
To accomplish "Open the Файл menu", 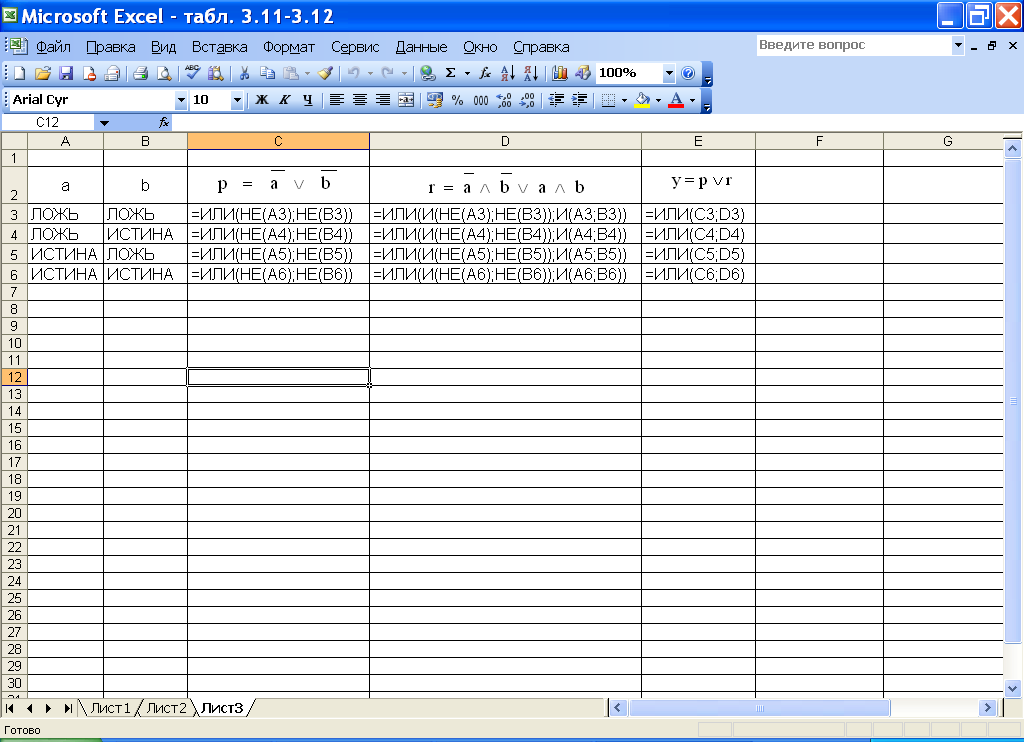I will tap(53, 47).
